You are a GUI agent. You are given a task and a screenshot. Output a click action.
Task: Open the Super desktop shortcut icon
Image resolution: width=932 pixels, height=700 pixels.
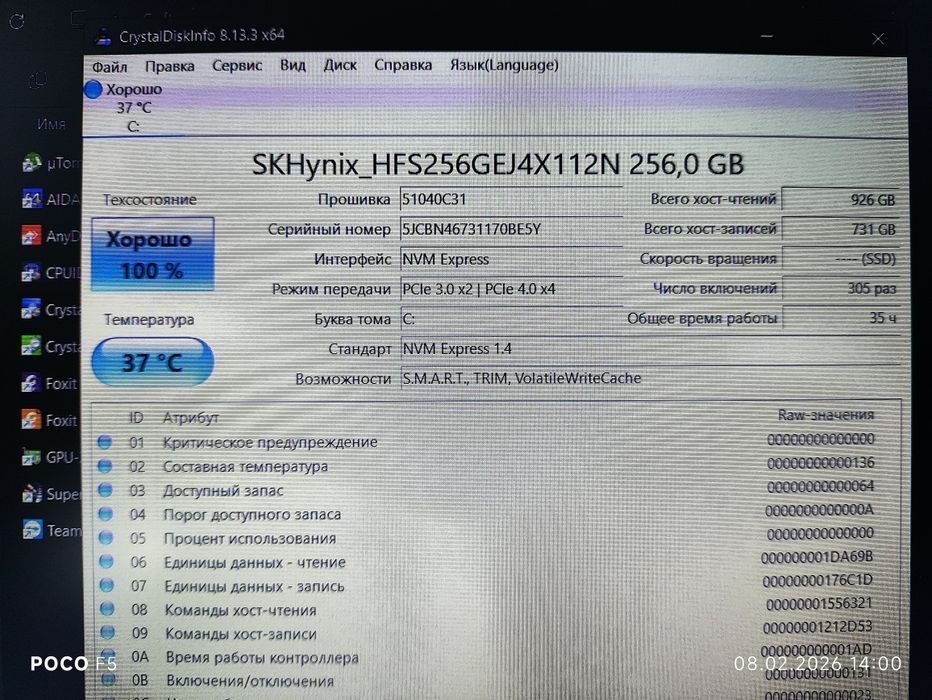[x=32, y=494]
